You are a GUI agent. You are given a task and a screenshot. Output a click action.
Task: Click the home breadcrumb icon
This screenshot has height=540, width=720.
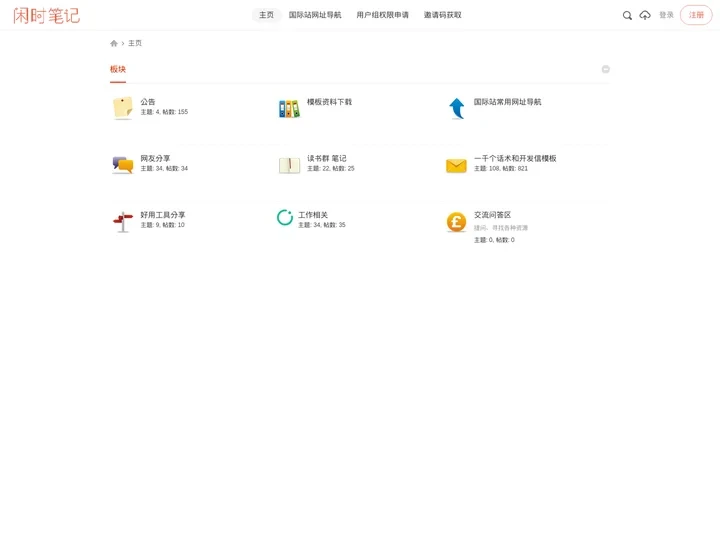point(114,44)
